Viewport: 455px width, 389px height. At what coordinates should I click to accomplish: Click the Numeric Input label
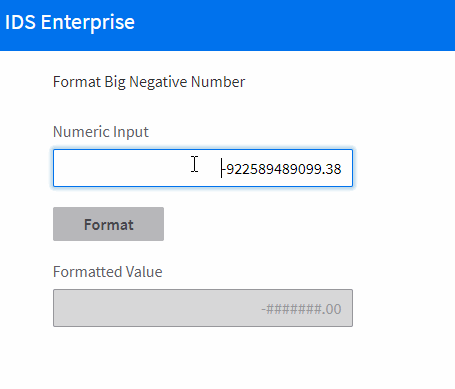(101, 132)
